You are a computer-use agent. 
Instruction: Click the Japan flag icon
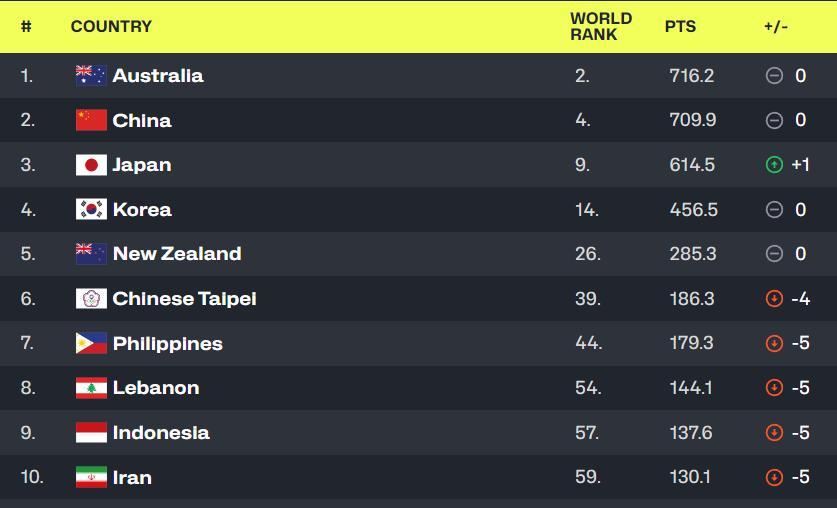point(91,165)
